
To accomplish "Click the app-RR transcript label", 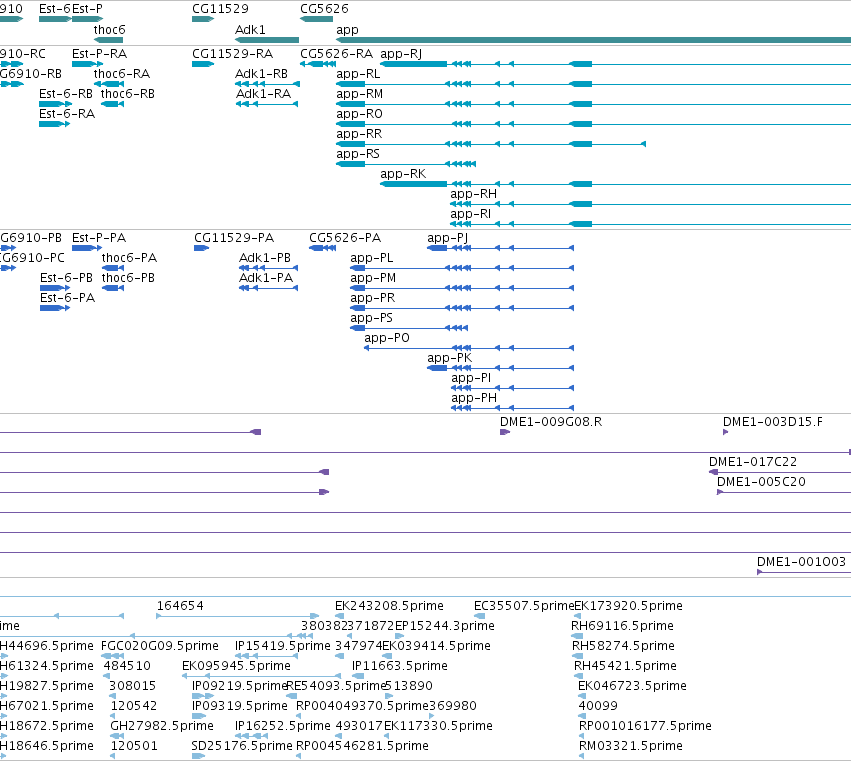I will [359, 135].
